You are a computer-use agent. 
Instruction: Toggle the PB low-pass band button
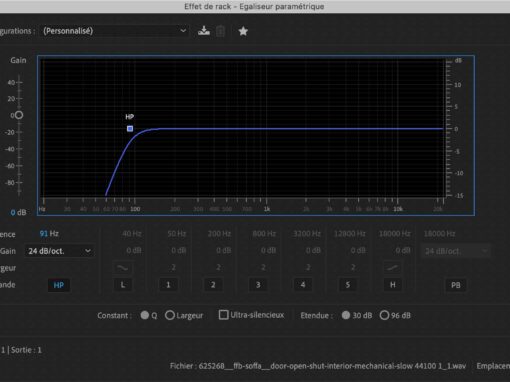tap(456, 285)
